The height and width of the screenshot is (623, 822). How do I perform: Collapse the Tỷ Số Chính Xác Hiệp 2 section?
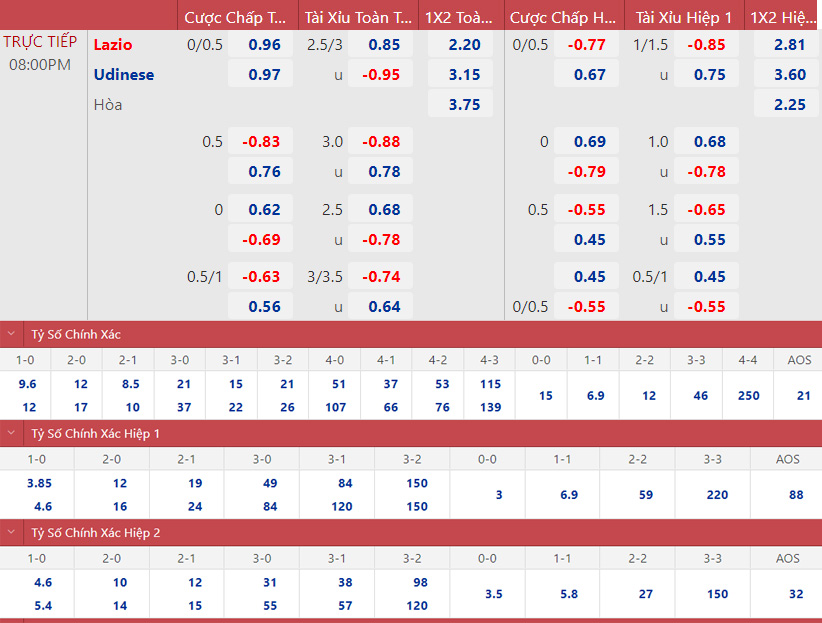[x=12, y=533]
